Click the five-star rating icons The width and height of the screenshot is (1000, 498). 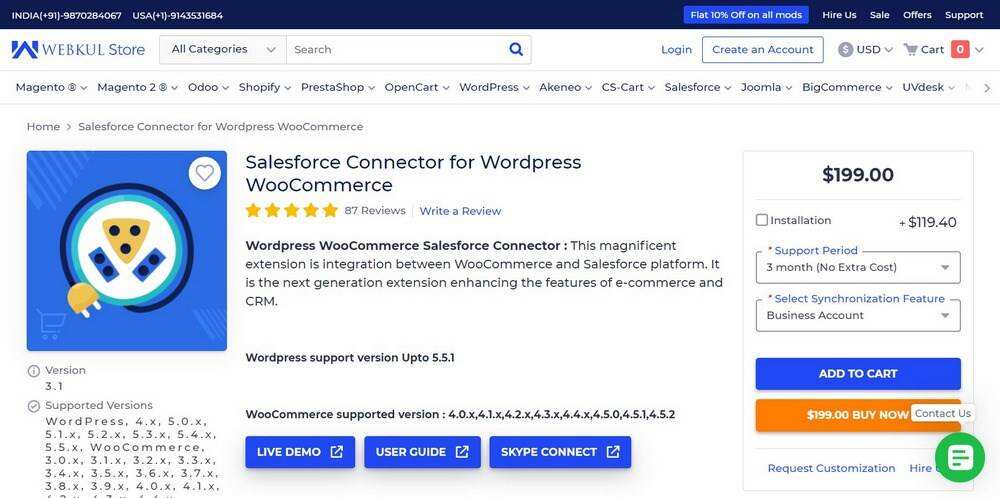[x=292, y=211]
